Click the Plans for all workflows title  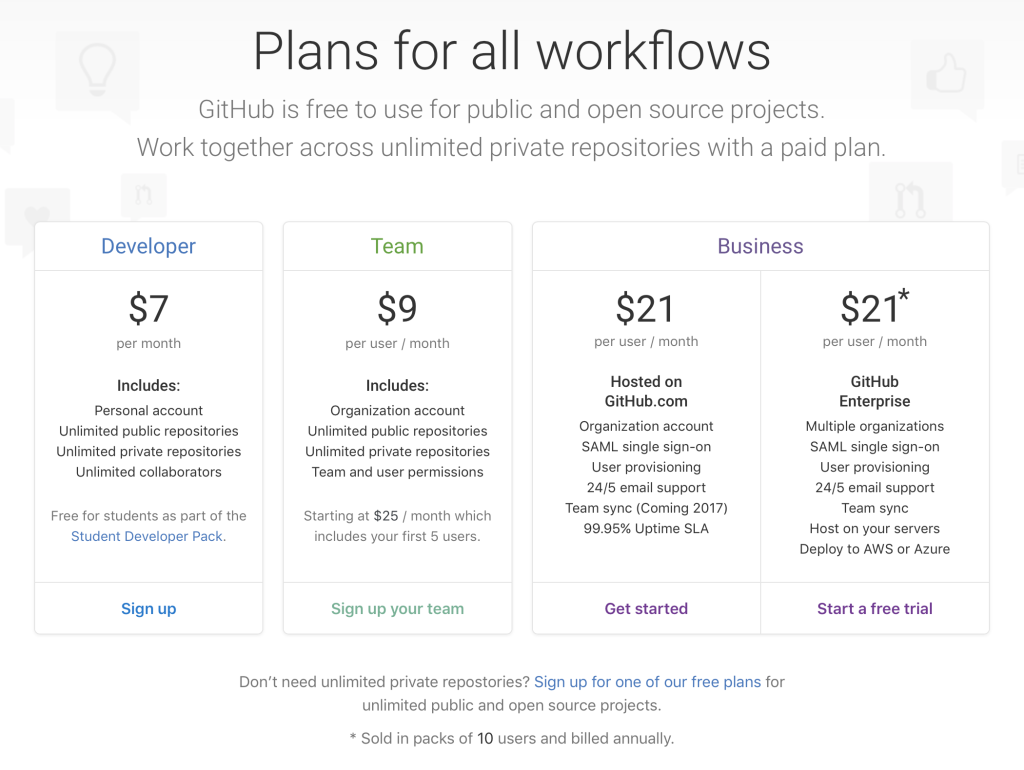[511, 51]
